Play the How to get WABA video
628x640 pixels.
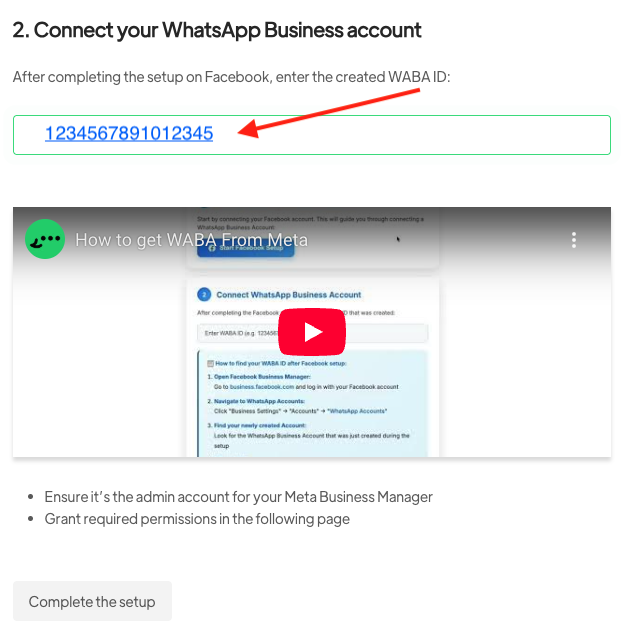click(x=312, y=332)
